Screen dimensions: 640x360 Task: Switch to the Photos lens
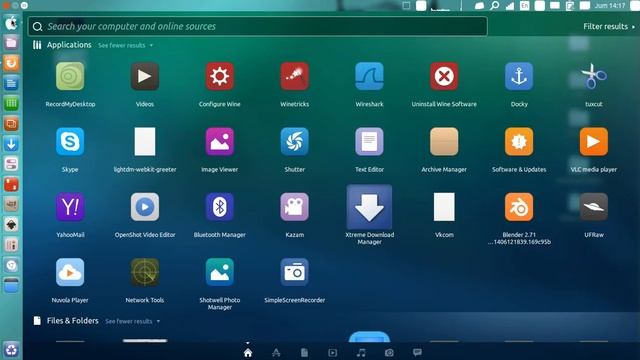point(389,353)
